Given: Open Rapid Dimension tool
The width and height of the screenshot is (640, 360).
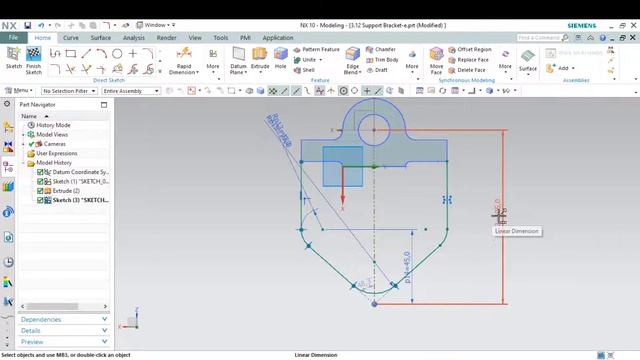Looking at the screenshot, I should point(184,60).
